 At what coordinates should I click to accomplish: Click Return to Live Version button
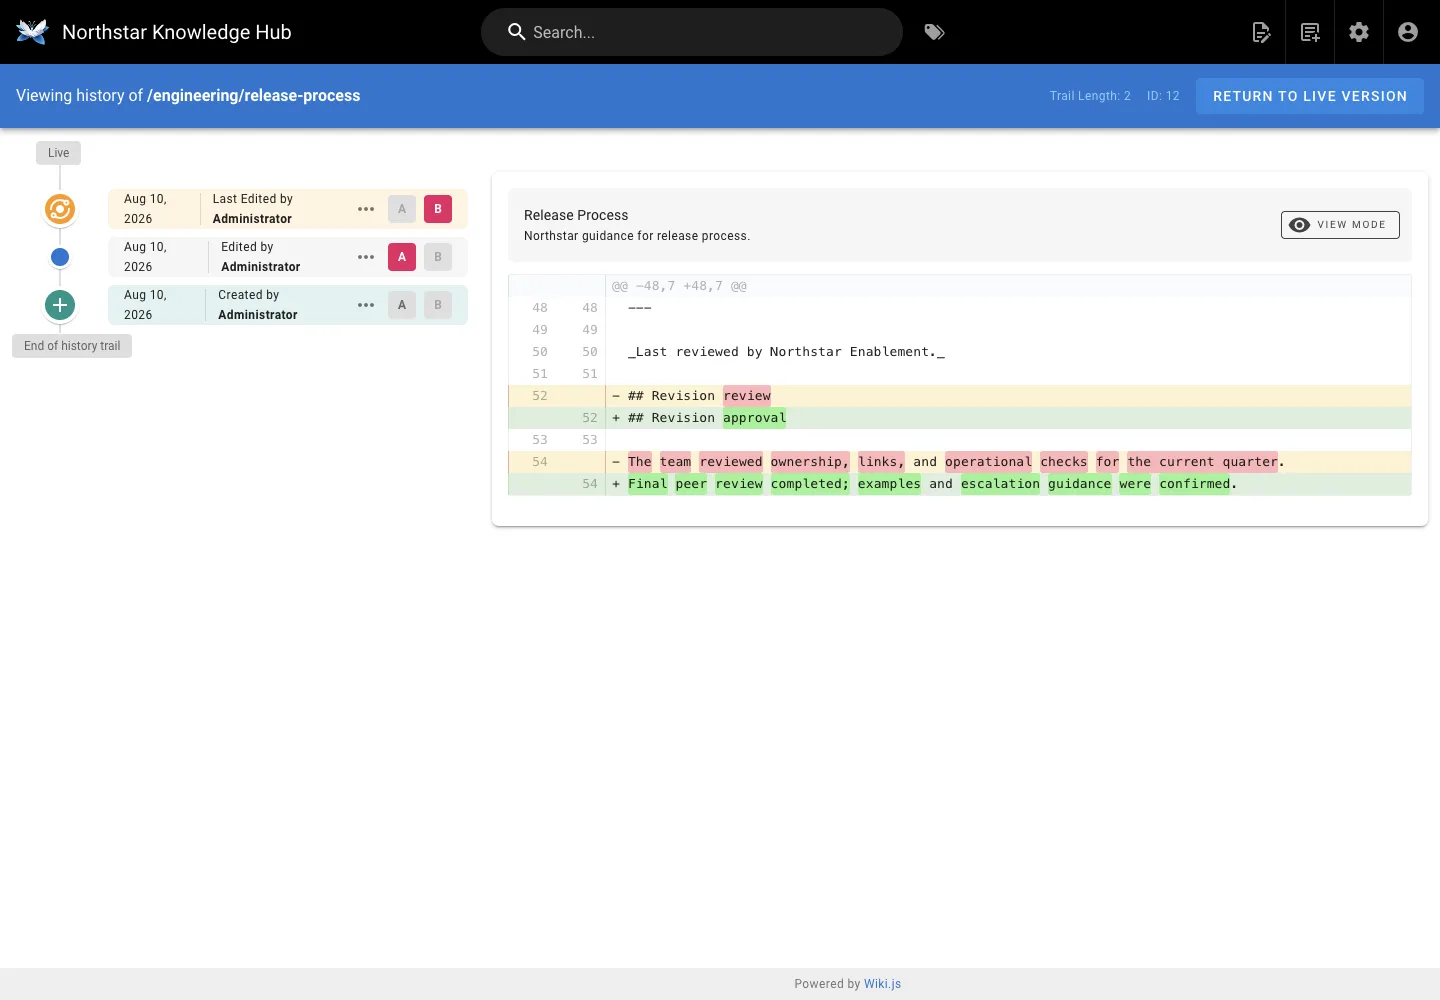pyautogui.click(x=1310, y=96)
